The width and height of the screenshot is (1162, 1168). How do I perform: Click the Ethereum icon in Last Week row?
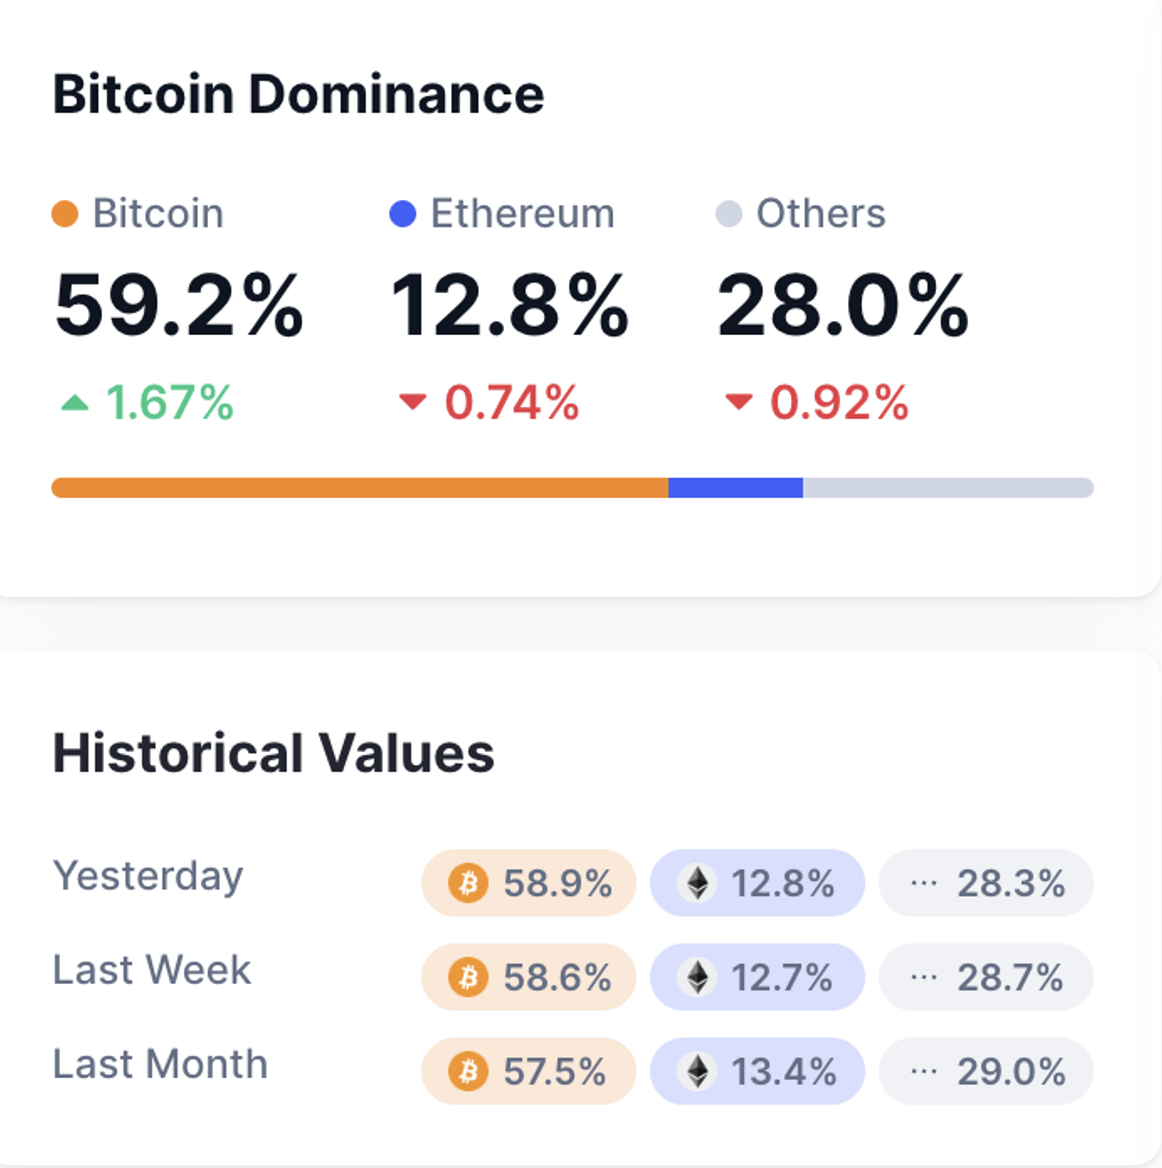[x=697, y=977]
